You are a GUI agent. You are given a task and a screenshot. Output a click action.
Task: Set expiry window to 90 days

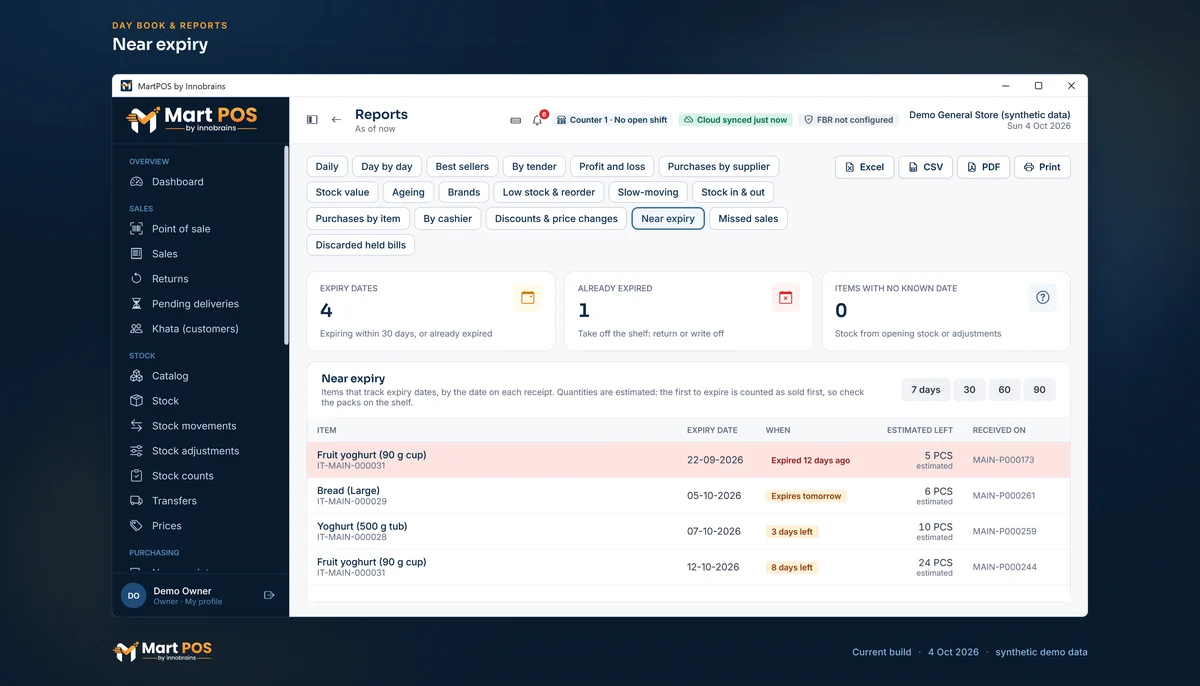[x=1039, y=390]
